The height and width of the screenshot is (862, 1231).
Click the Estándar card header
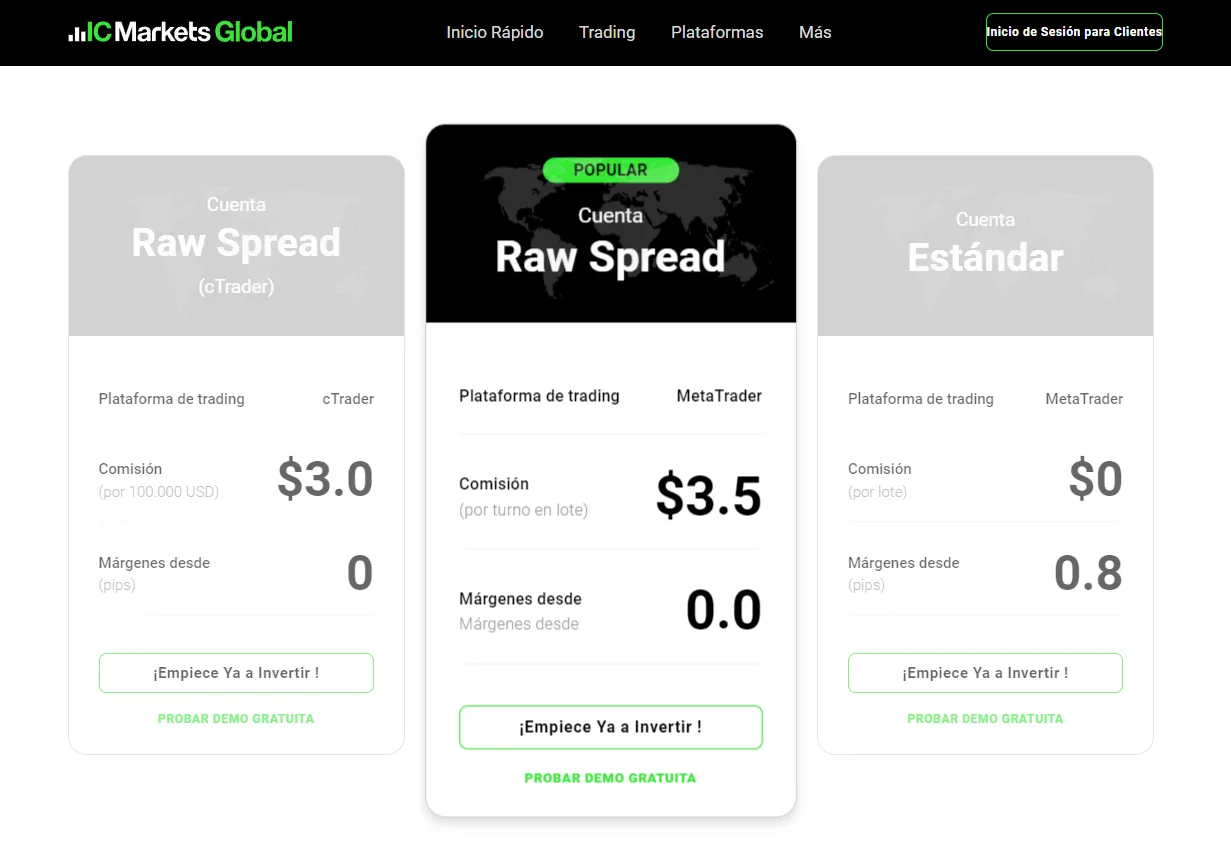click(x=985, y=246)
